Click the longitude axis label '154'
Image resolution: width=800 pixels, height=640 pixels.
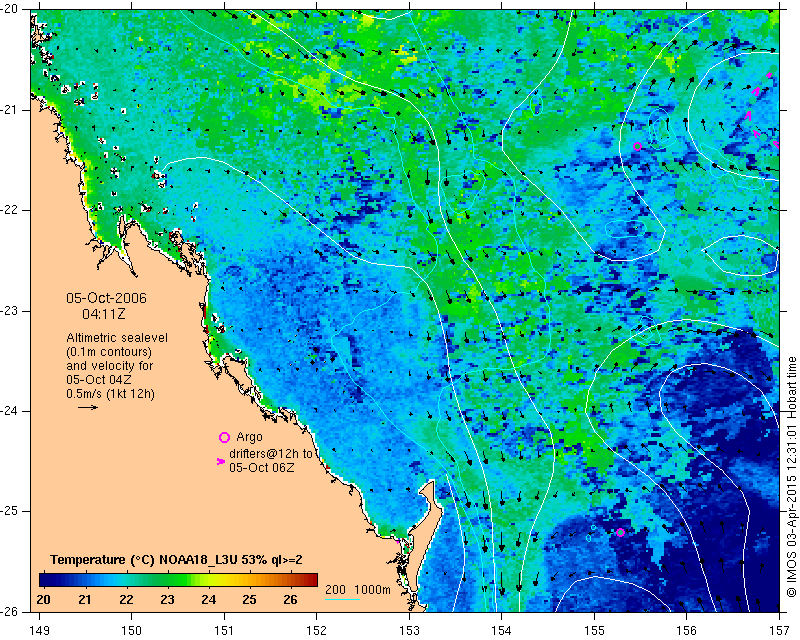[x=502, y=630]
